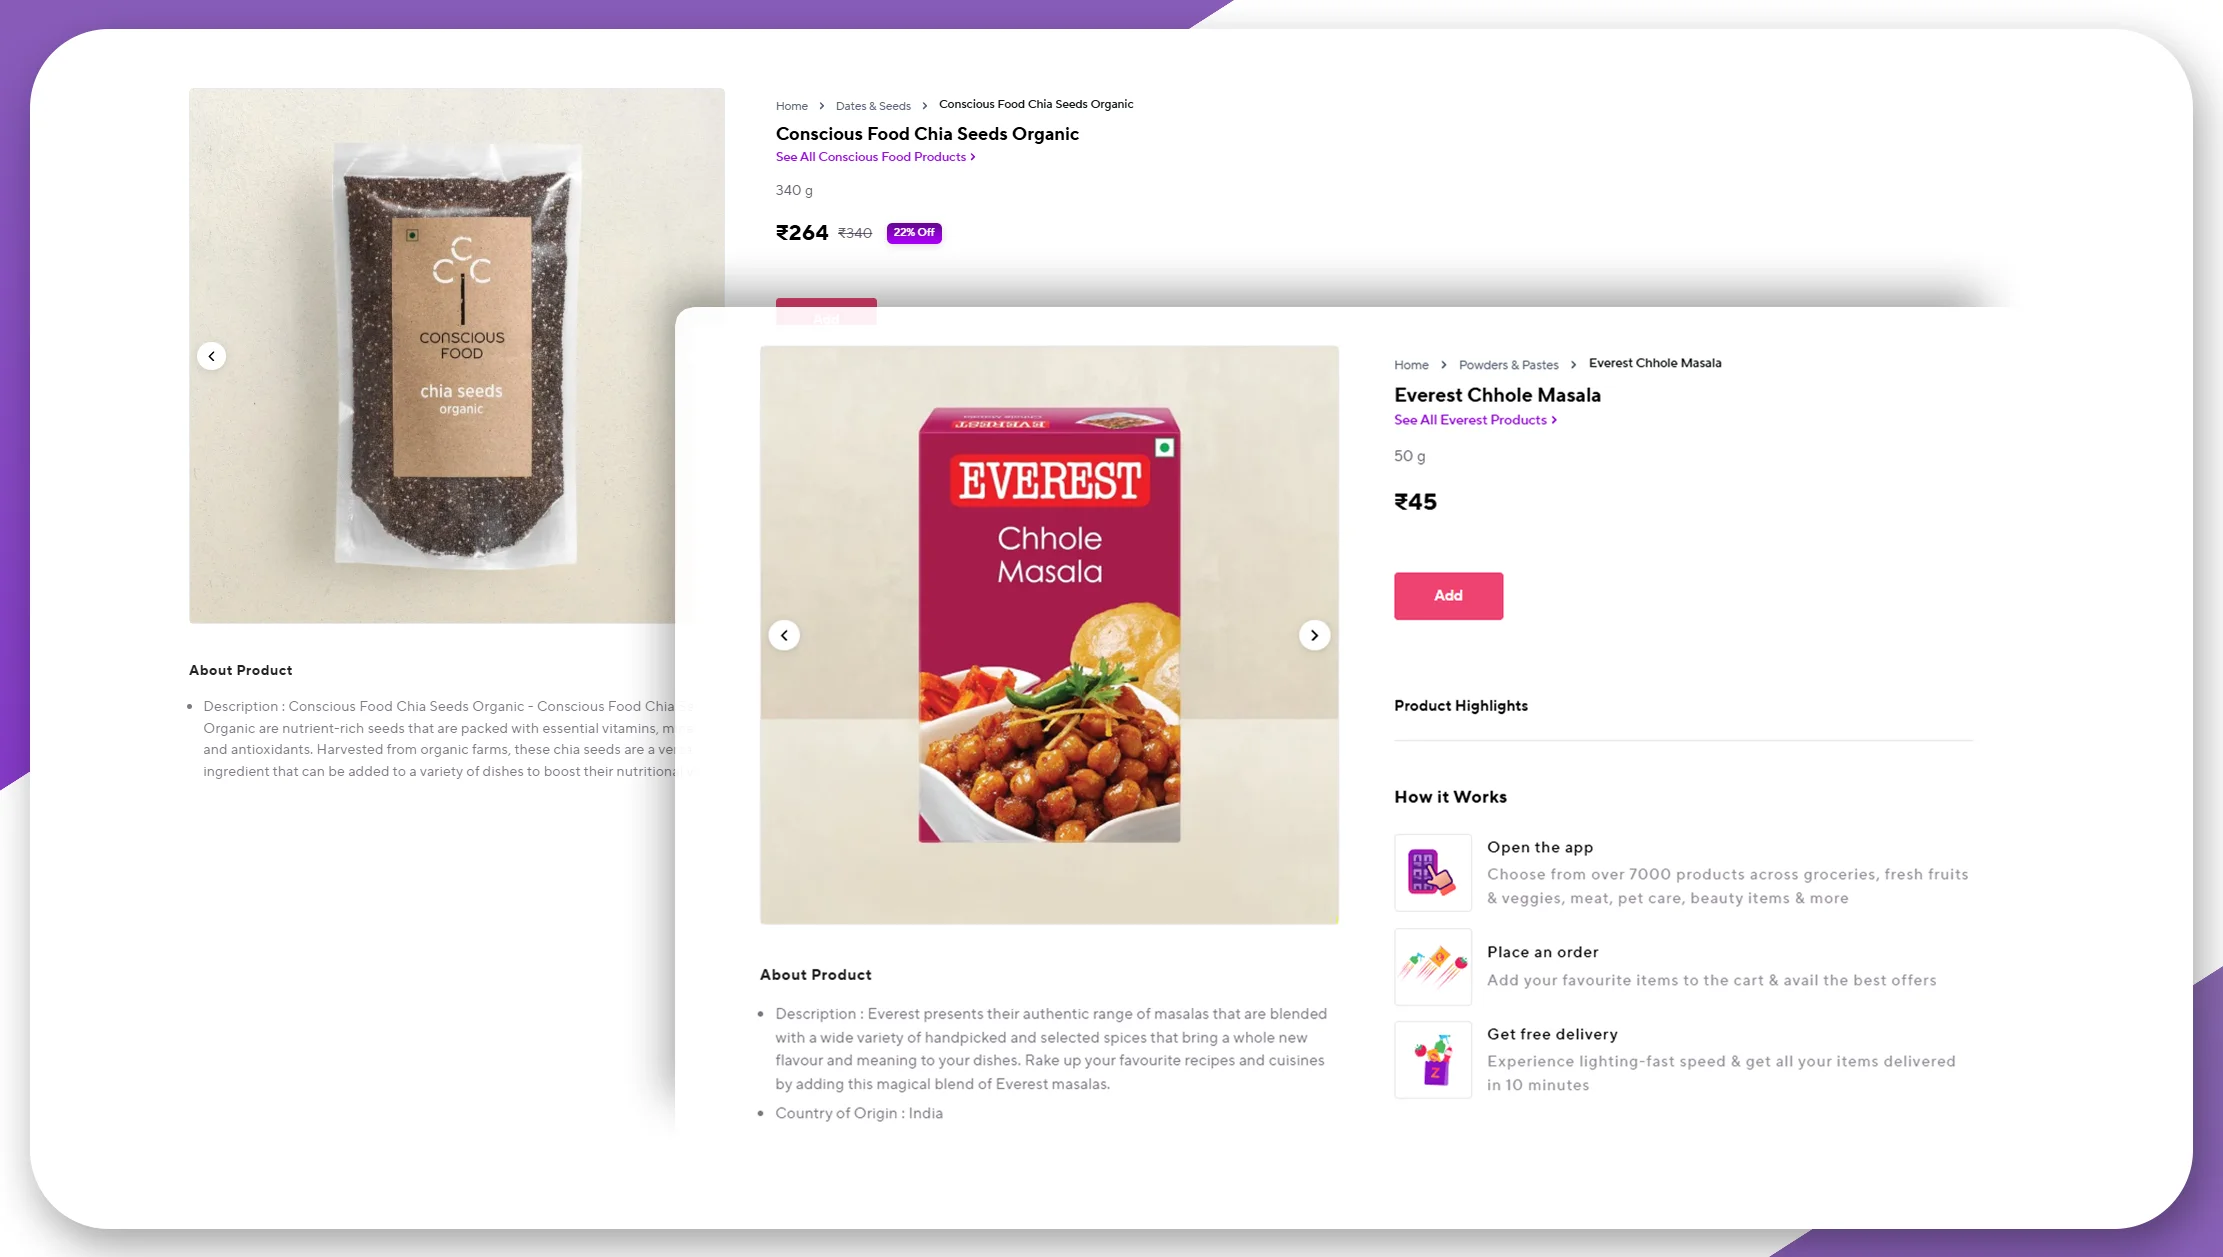Click the Open the app delivery icon
The image size is (2223, 1257).
pos(1431,872)
